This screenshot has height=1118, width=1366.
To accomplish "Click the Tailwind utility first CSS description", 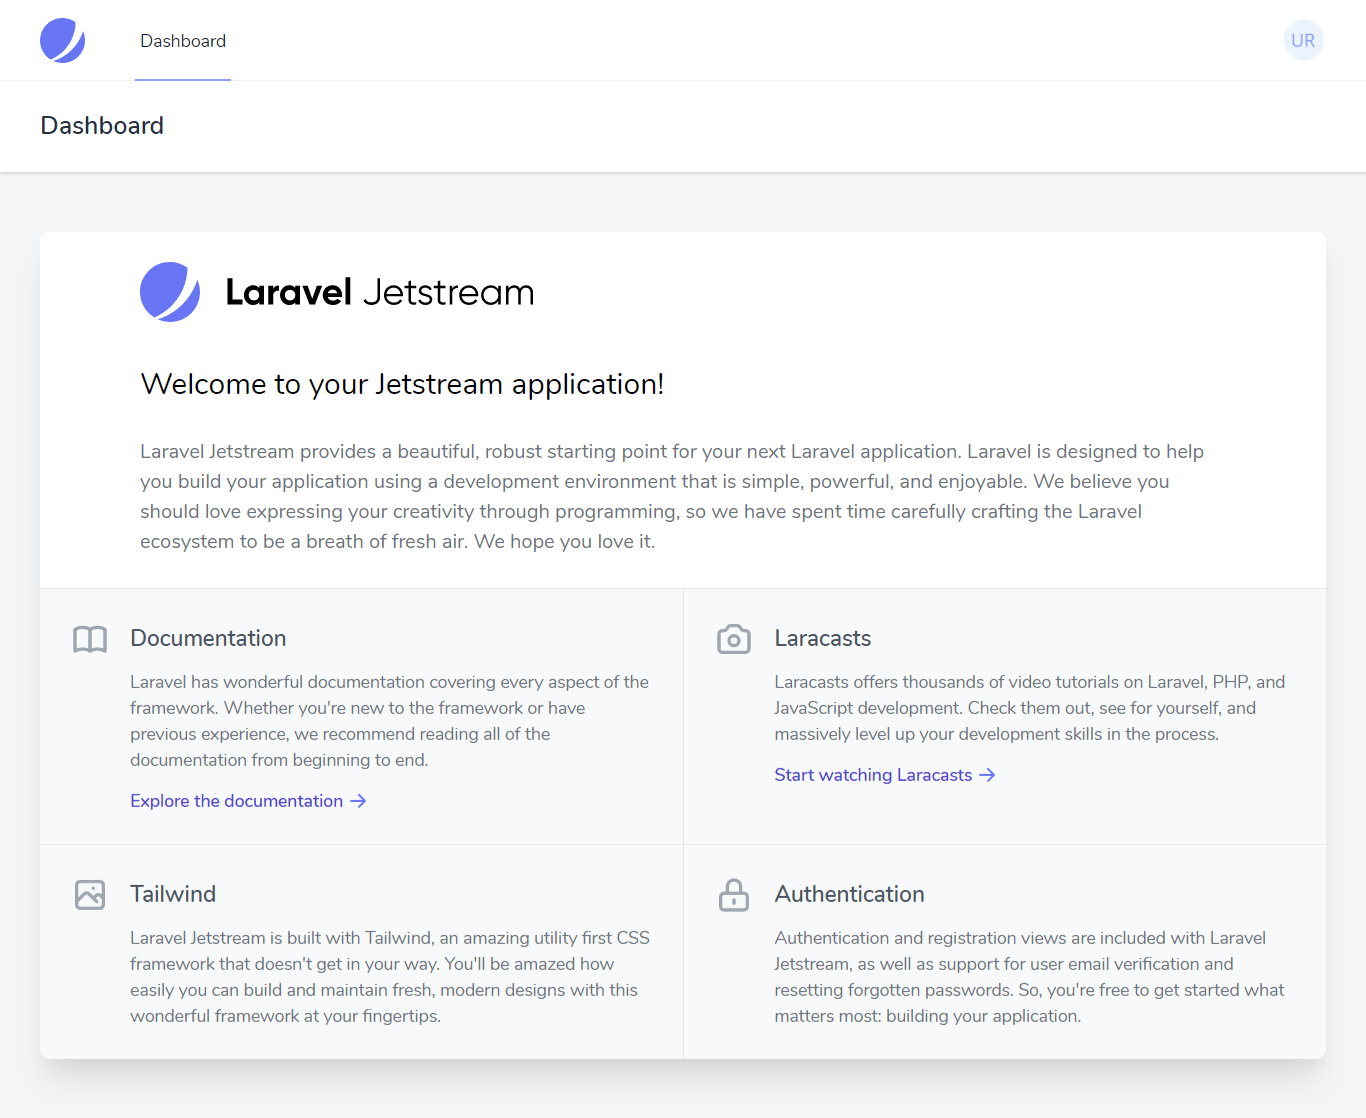I will point(390,977).
